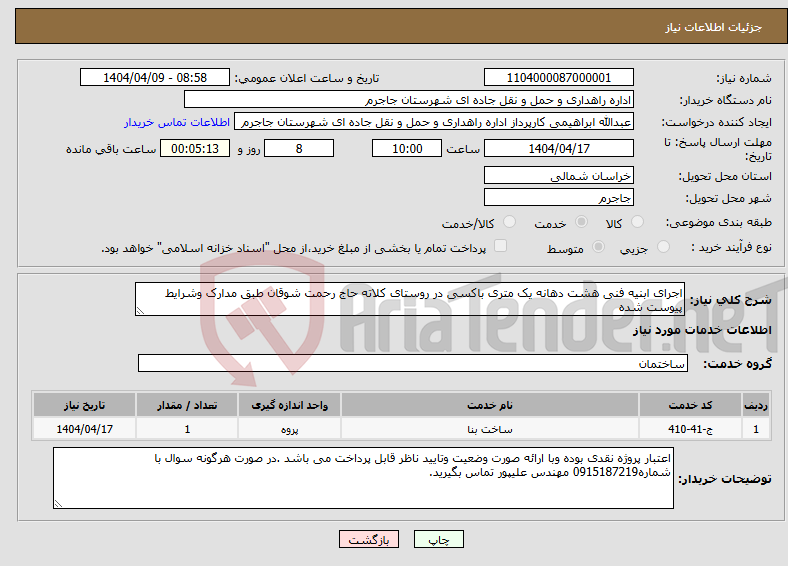Viewport: 788px width, 566px height.
Task: Click the announcement date field 1404/04/09 - 08:58
Action: click(x=155, y=77)
